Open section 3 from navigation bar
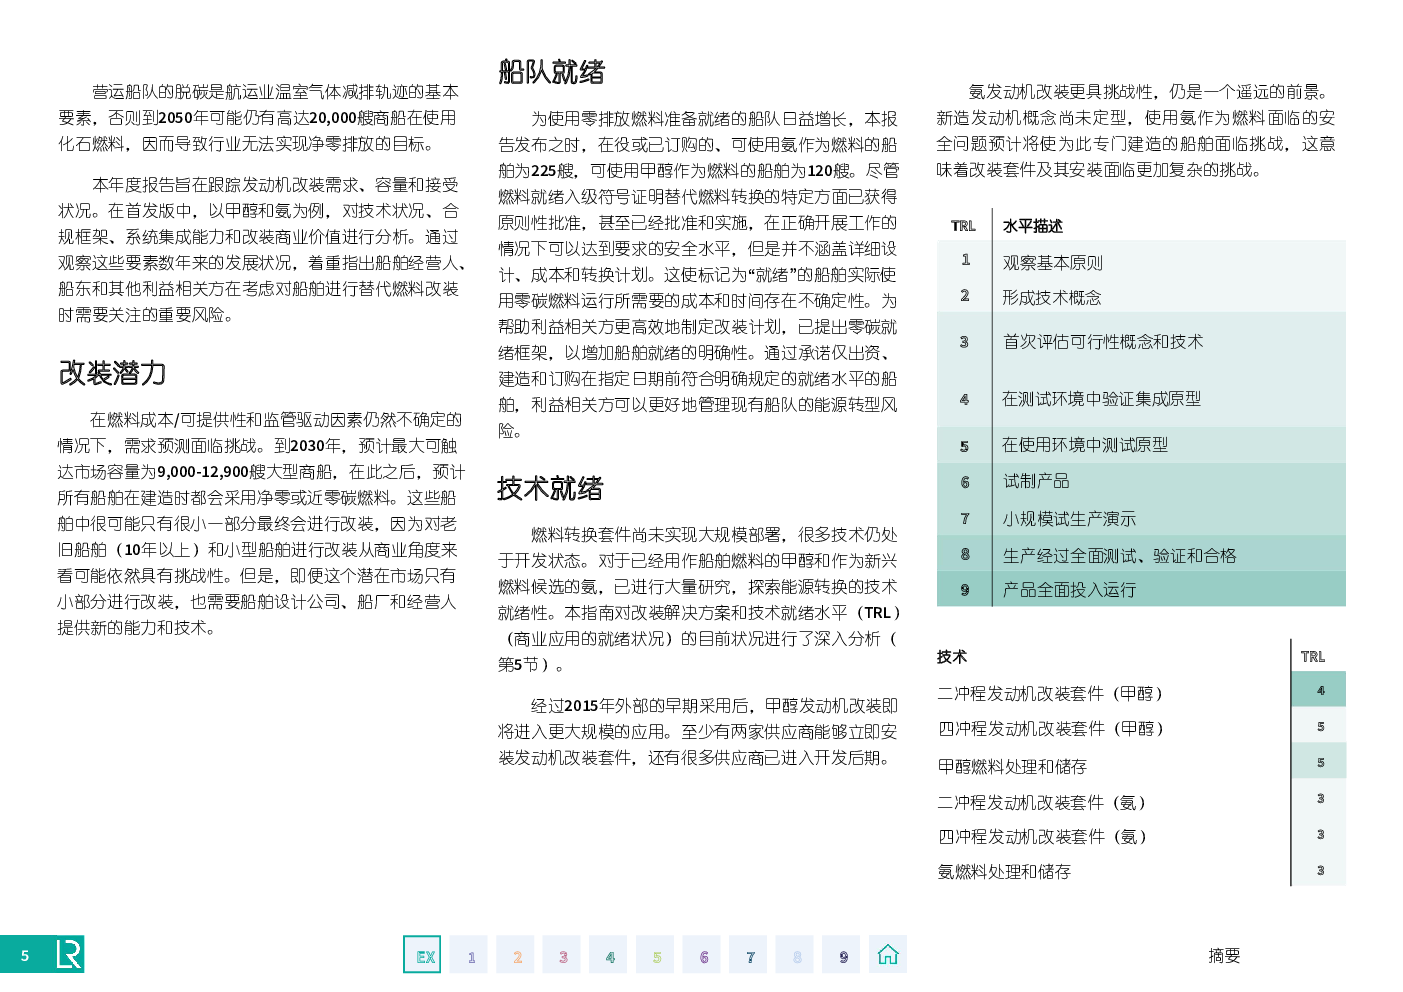Image resolution: width=1403 pixels, height=992 pixels. coord(562,955)
